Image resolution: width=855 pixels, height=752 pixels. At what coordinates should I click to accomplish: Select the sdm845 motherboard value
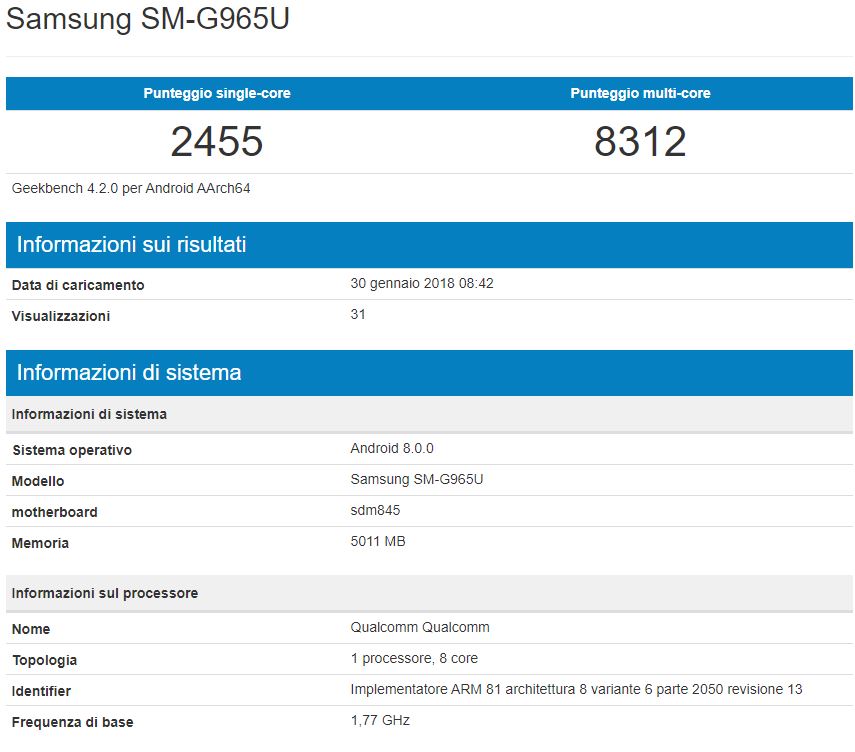pyautogui.click(x=376, y=510)
